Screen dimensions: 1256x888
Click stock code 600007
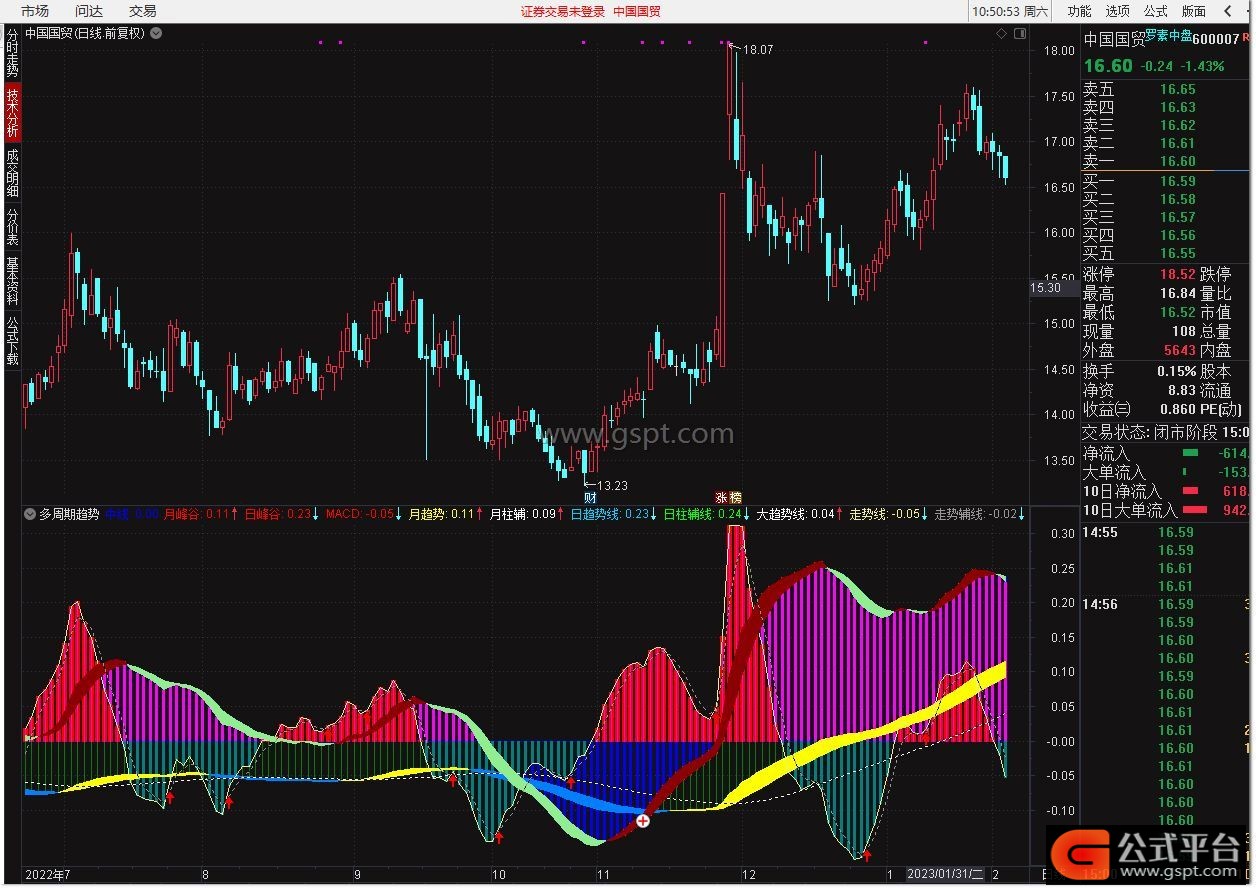coord(1216,38)
